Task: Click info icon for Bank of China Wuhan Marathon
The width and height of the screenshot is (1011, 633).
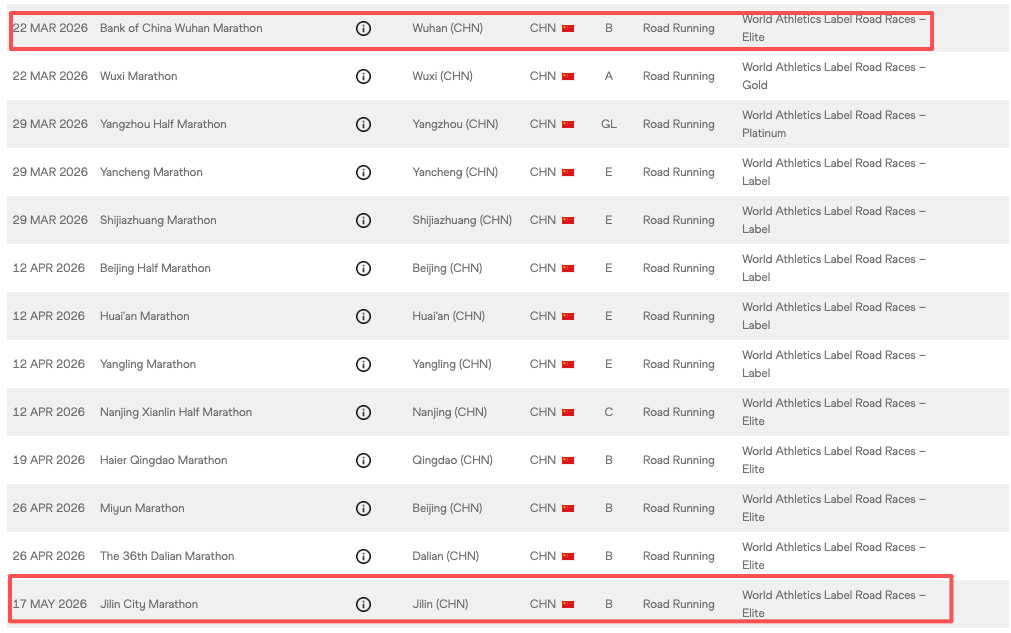Action: (x=363, y=28)
